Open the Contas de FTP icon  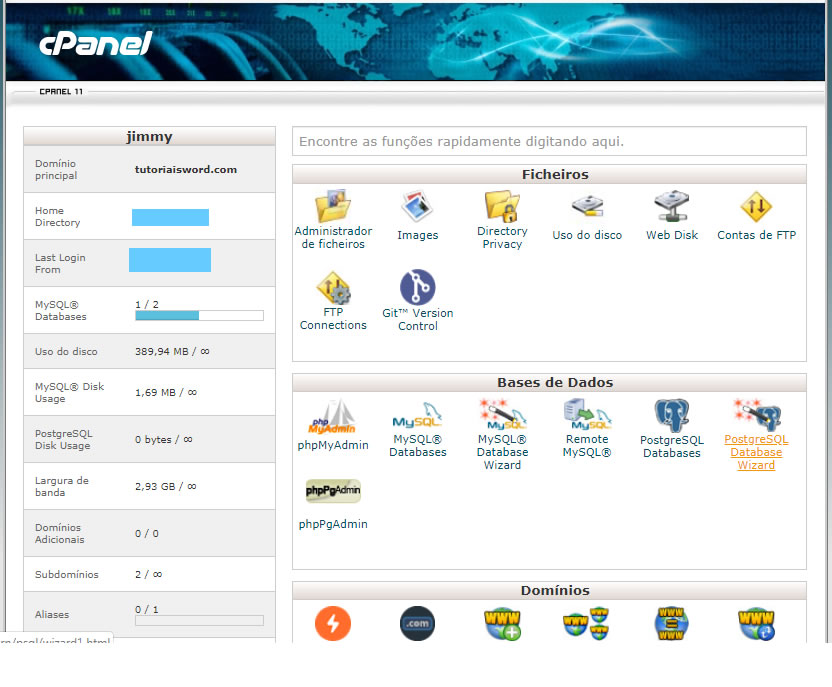click(756, 207)
